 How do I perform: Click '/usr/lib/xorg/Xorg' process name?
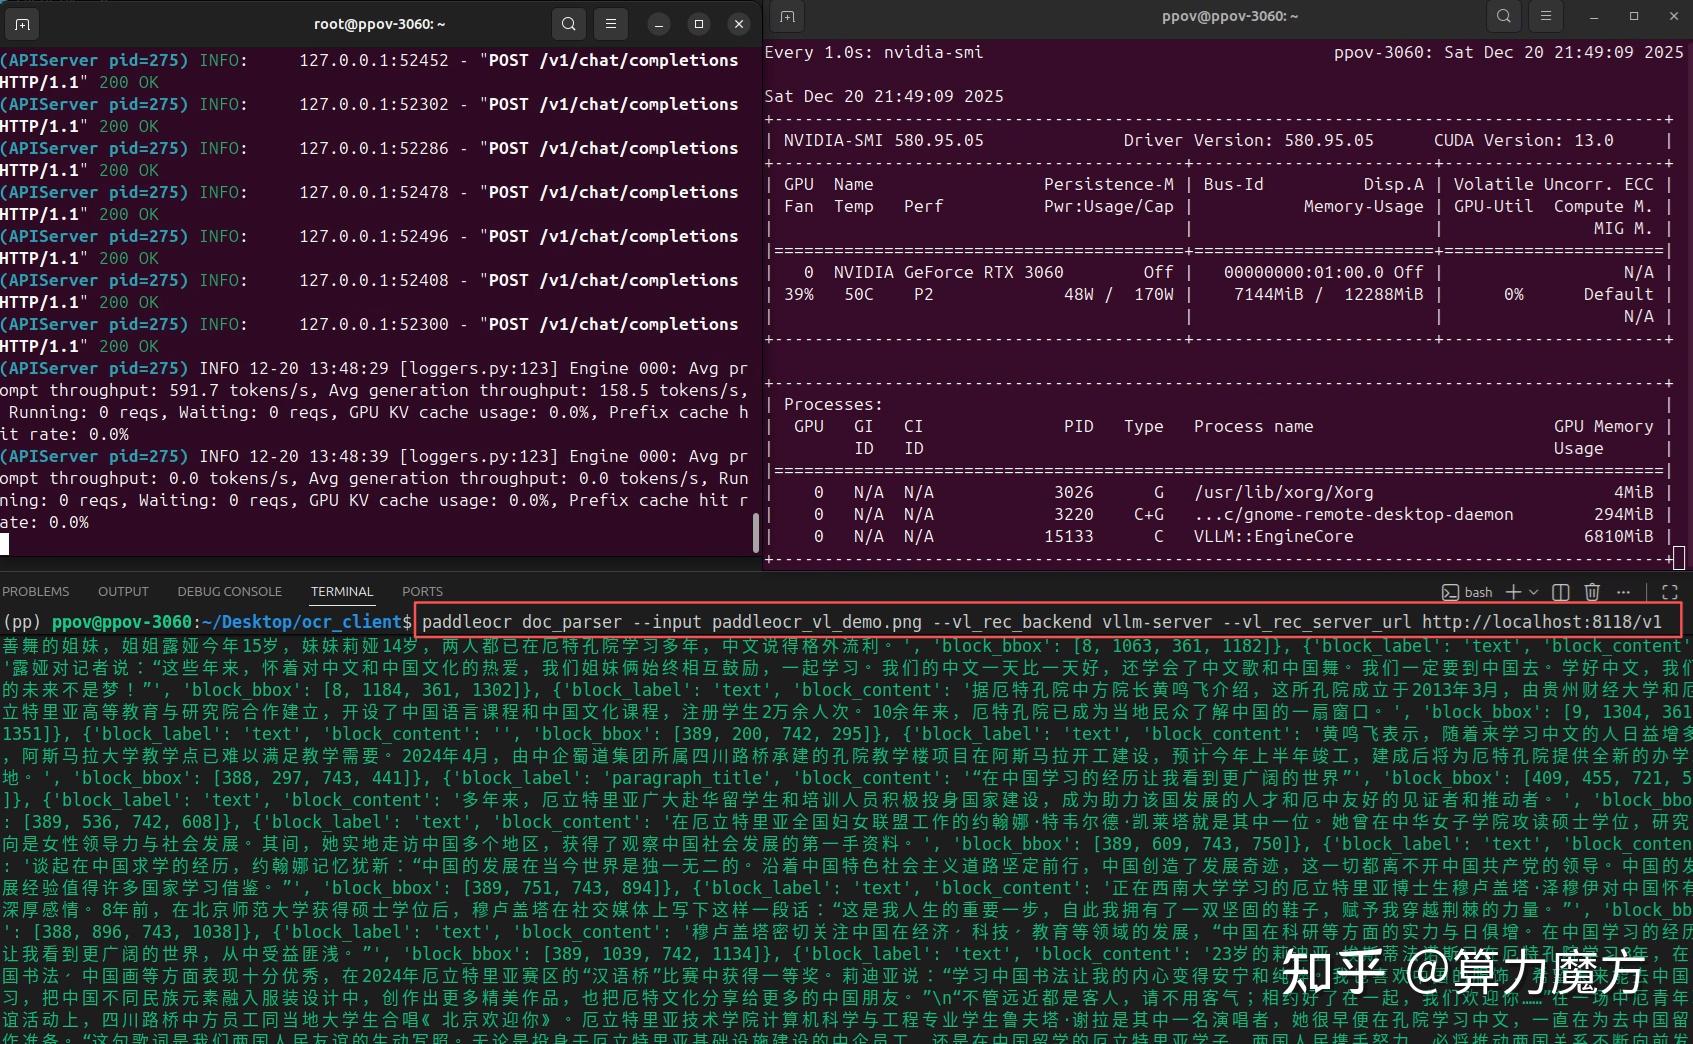coord(1284,492)
